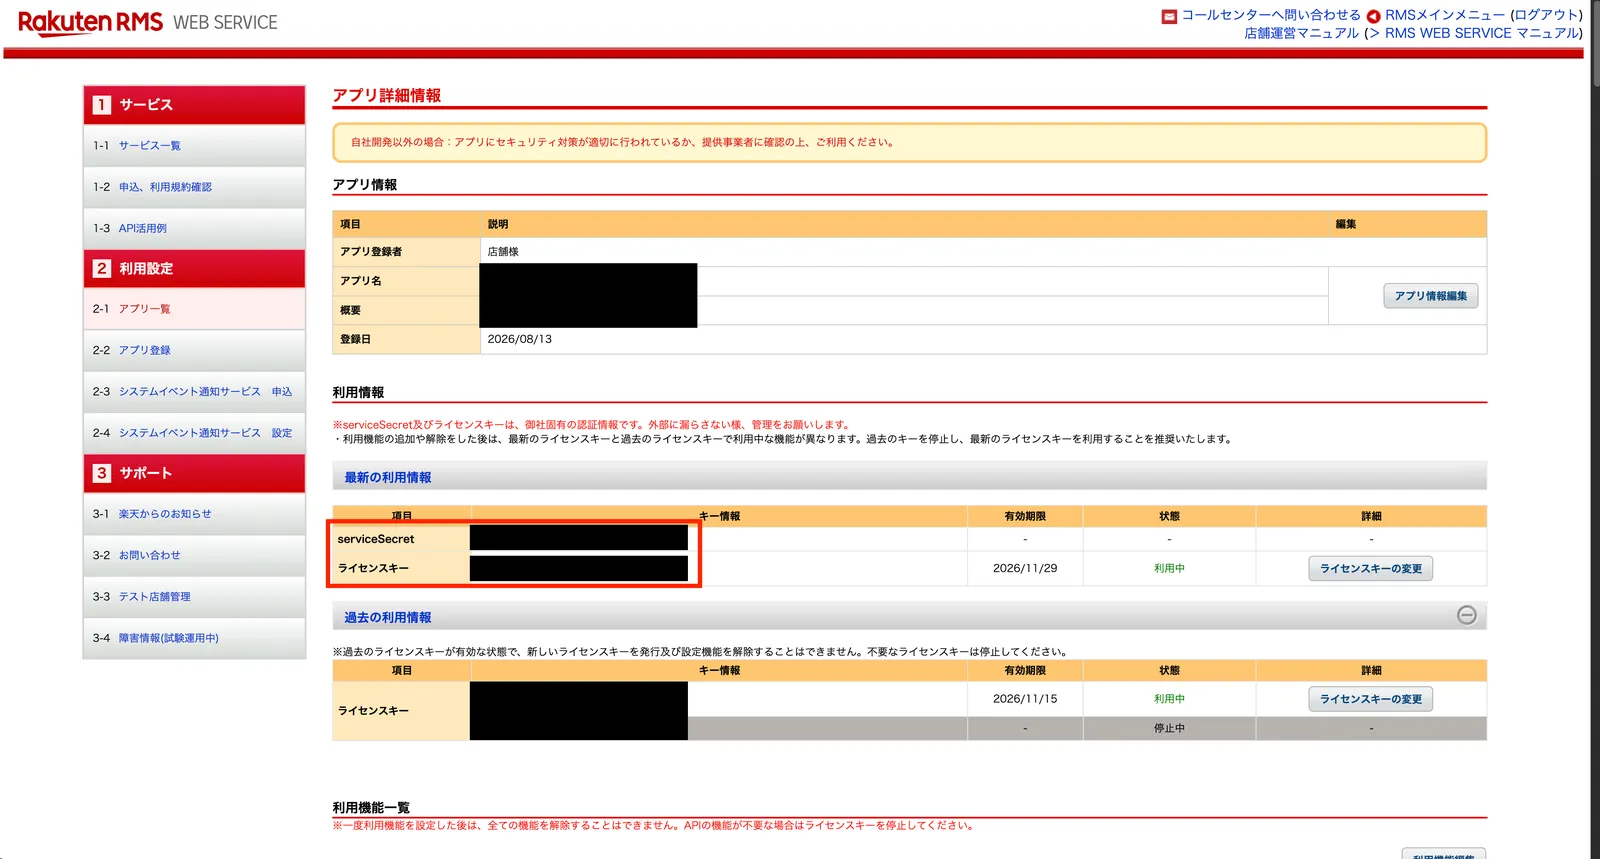Click the red RMS main menu arrow icon
Image resolution: width=1600 pixels, height=859 pixels.
point(1373,16)
